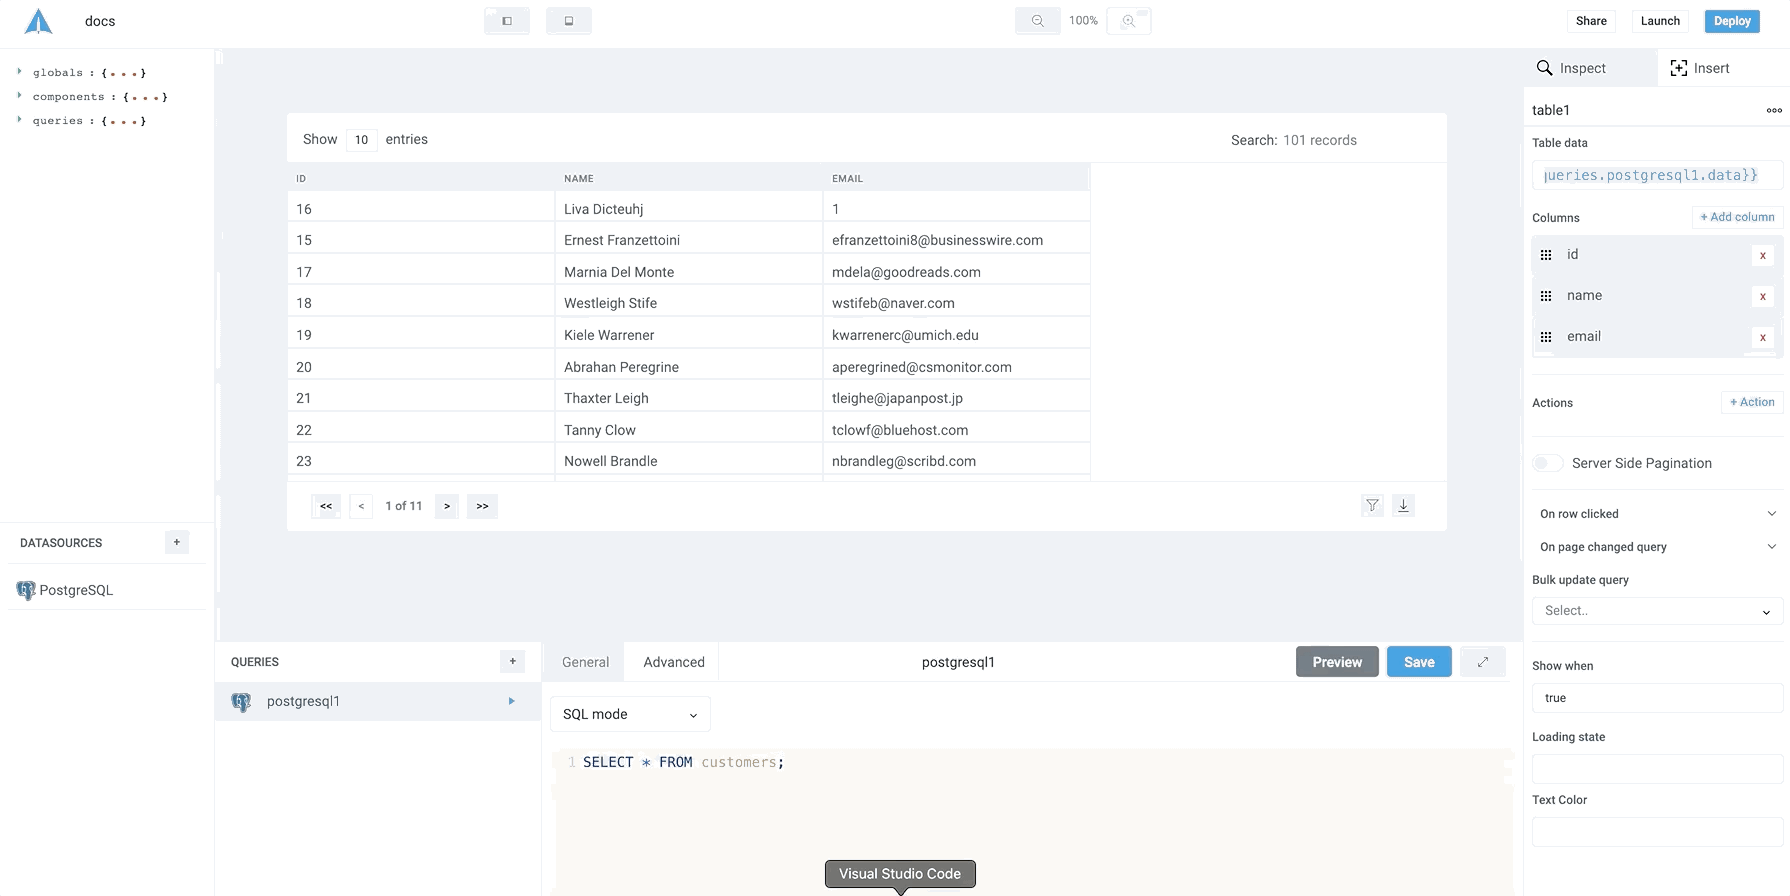Viewport: 1790px width, 896px height.
Task: Expand the globals tree node
Action: [19, 72]
